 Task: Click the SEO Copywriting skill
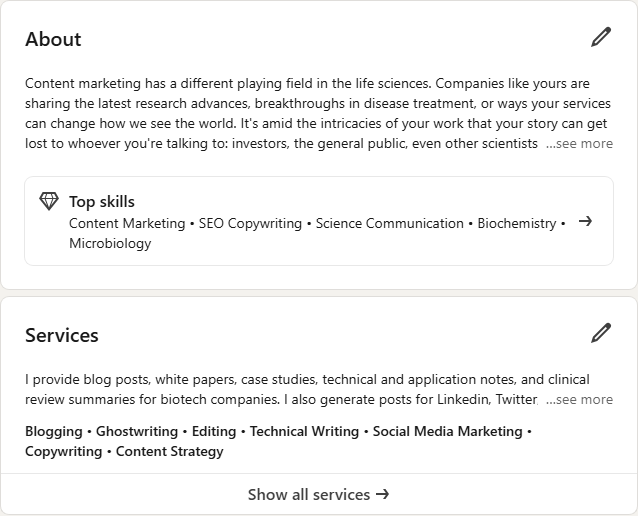point(250,223)
